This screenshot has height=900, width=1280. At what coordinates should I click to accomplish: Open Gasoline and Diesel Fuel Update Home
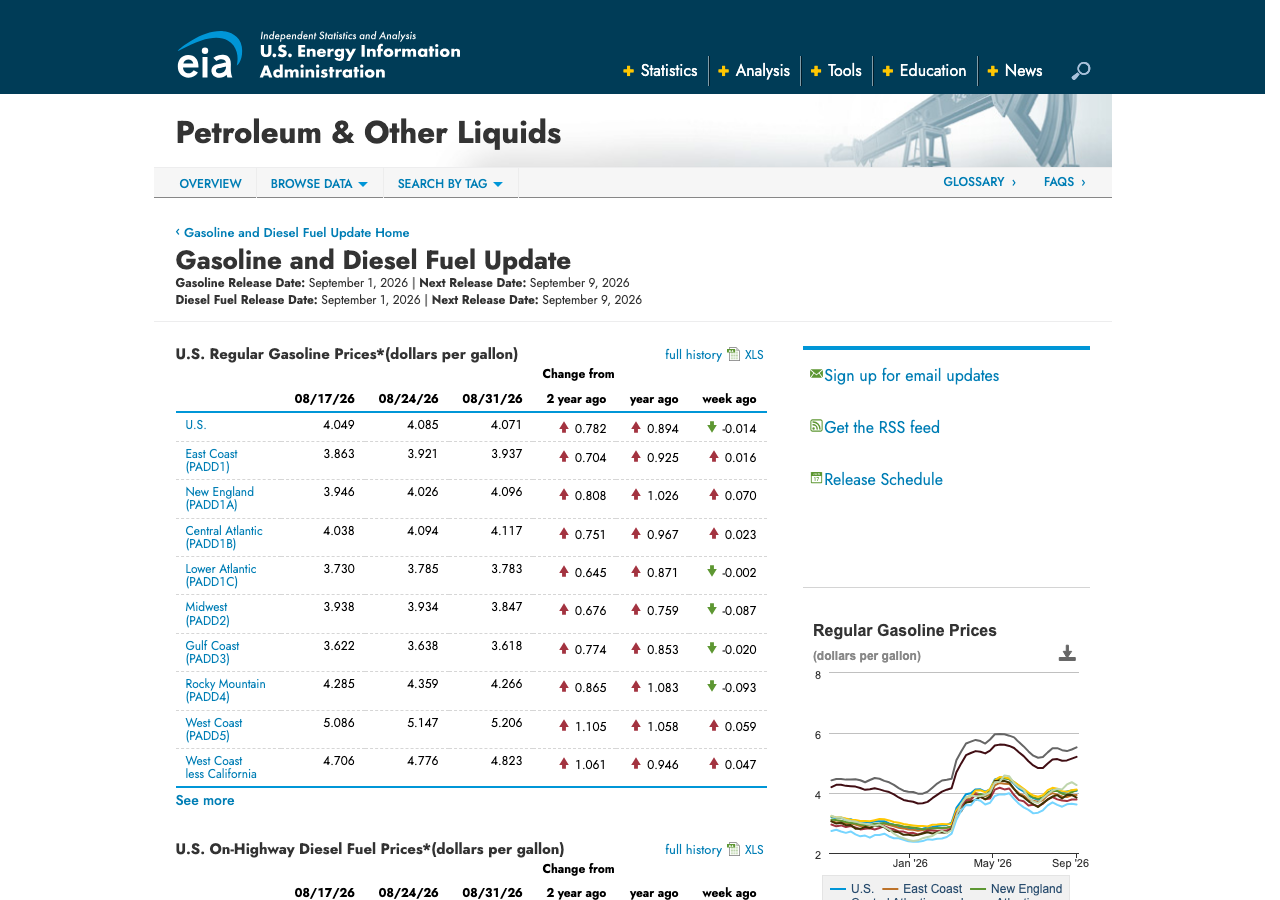pos(296,233)
